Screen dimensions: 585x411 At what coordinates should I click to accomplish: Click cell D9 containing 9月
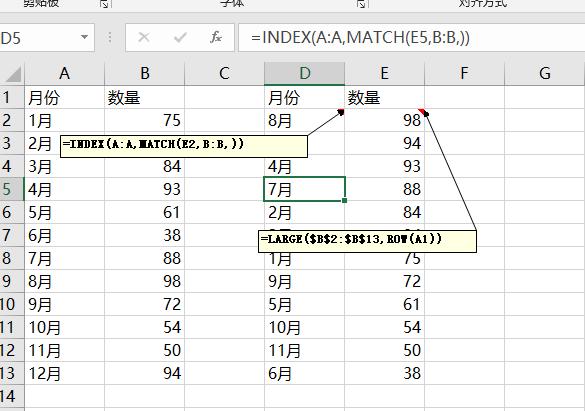click(x=304, y=281)
